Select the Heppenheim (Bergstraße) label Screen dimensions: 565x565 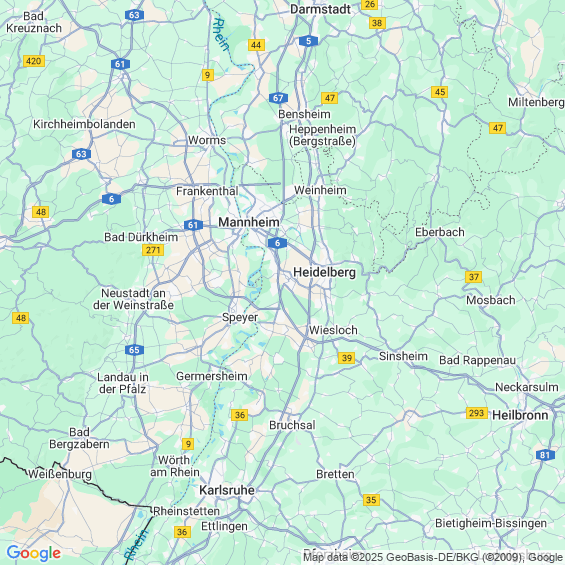[x=322, y=135]
